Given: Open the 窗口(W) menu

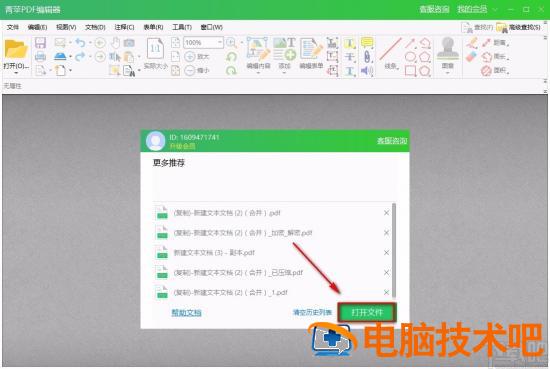Looking at the screenshot, I should 211,27.
